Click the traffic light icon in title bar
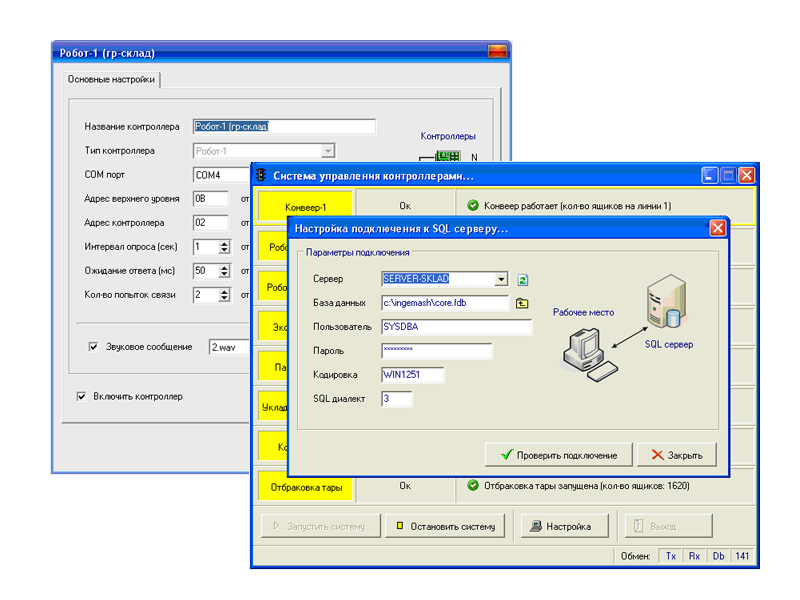This screenshot has height=600, width=800. click(x=261, y=176)
